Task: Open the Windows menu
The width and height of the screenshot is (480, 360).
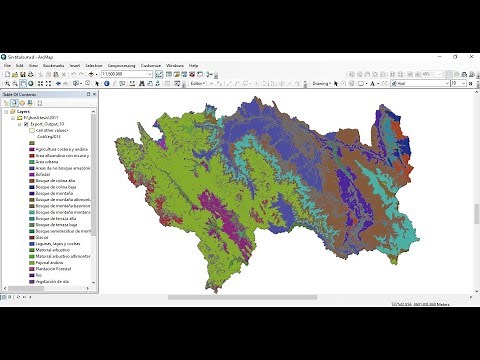Action: coord(175,66)
